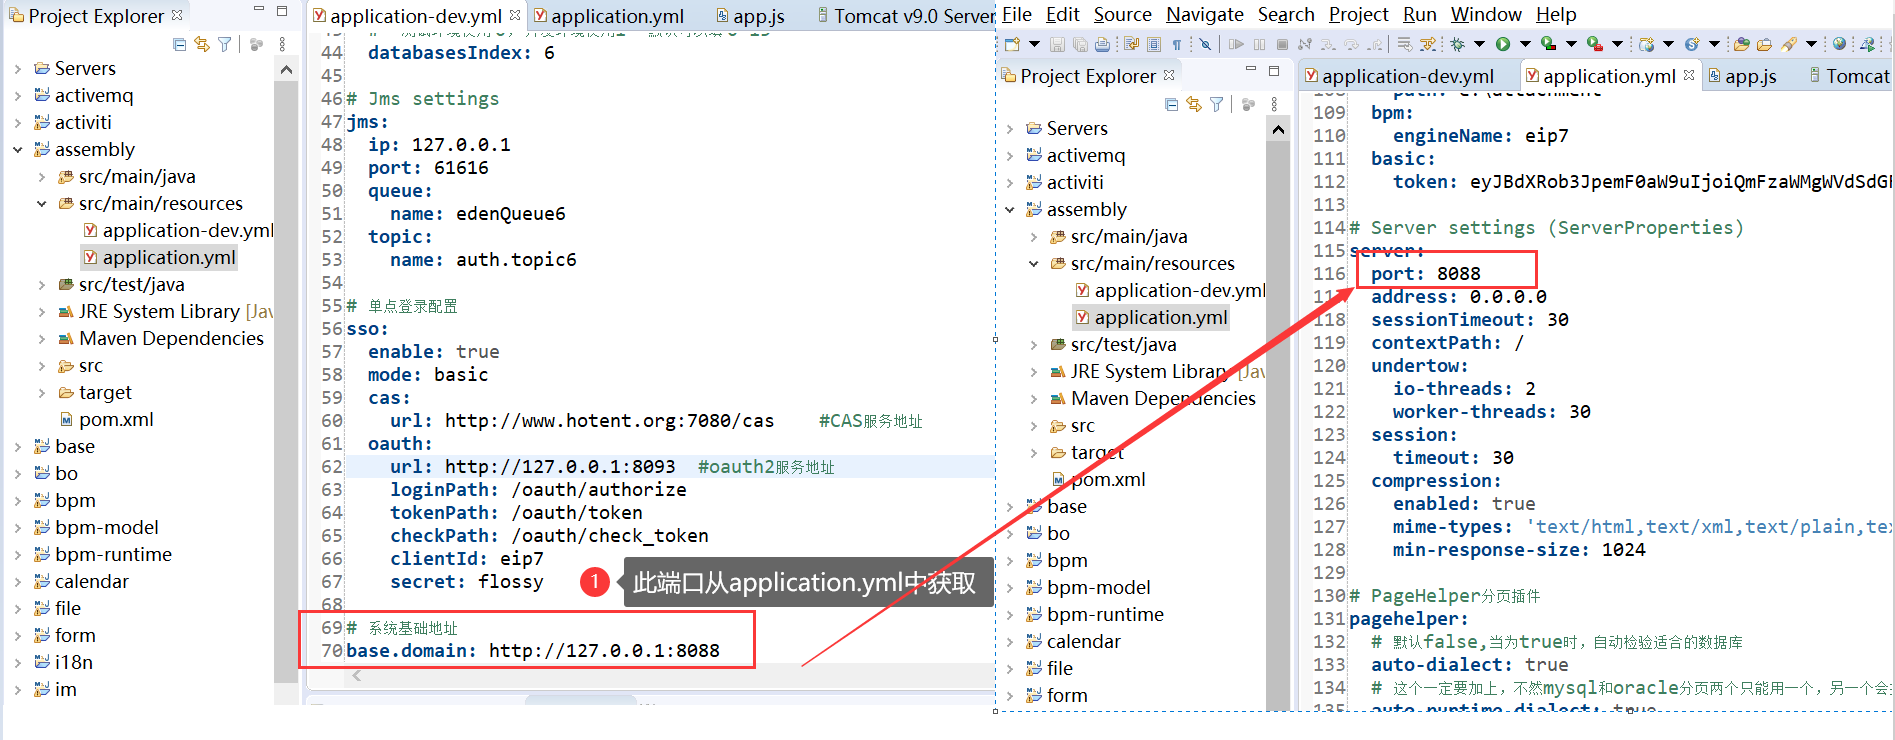Viewport: 1895px width, 740px height.
Task: Click the Coverage run icon
Action: click(1548, 44)
